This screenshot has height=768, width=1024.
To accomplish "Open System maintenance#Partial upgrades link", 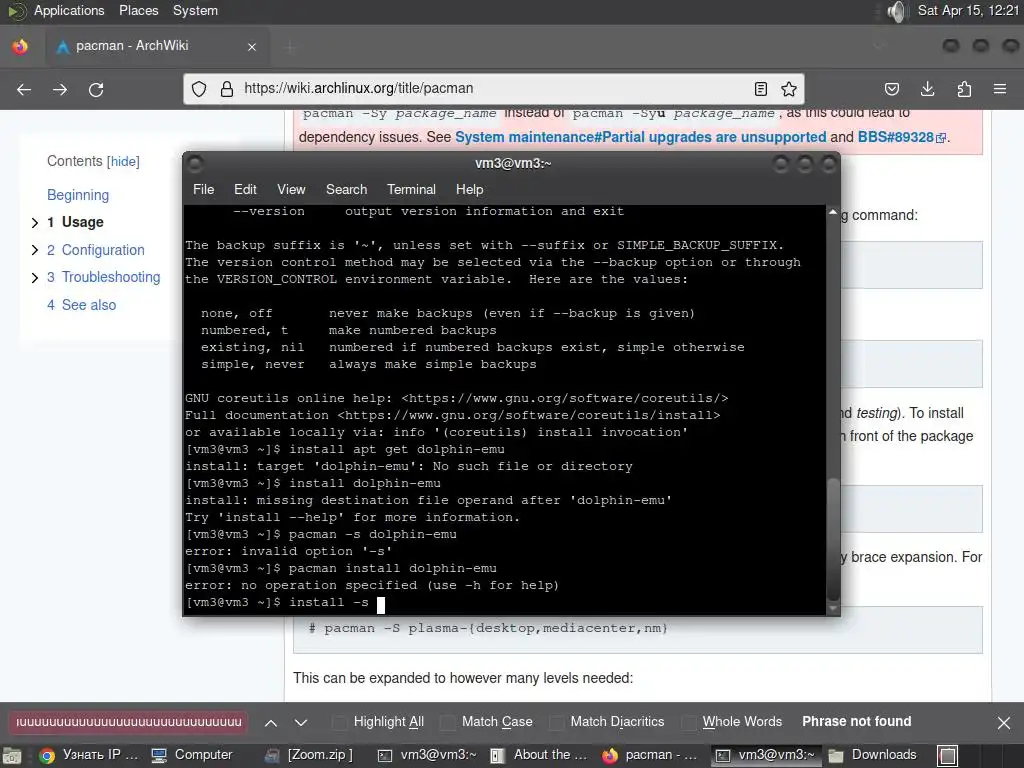I will point(641,137).
